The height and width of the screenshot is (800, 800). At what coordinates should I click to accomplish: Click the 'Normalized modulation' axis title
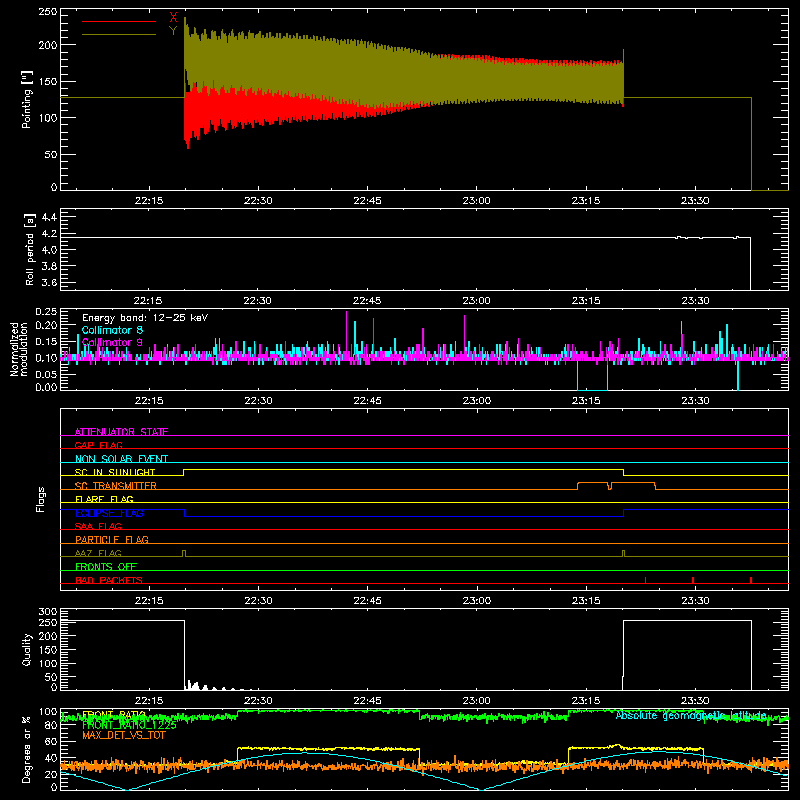click(x=19, y=349)
